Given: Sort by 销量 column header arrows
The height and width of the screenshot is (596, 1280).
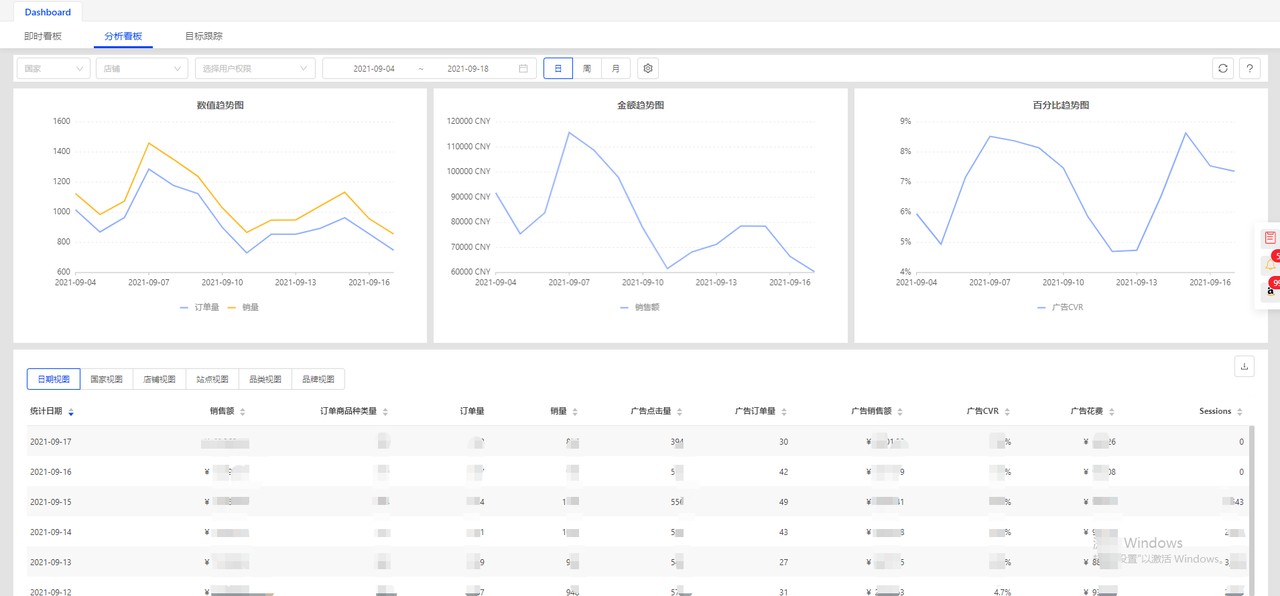Looking at the screenshot, I should pos(575,411).
